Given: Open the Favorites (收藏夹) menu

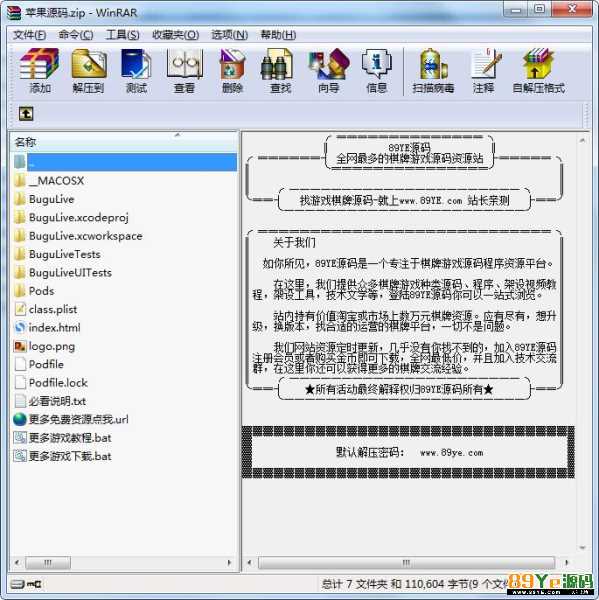Looking at the screenshot, I should click(x=175, y=35).
